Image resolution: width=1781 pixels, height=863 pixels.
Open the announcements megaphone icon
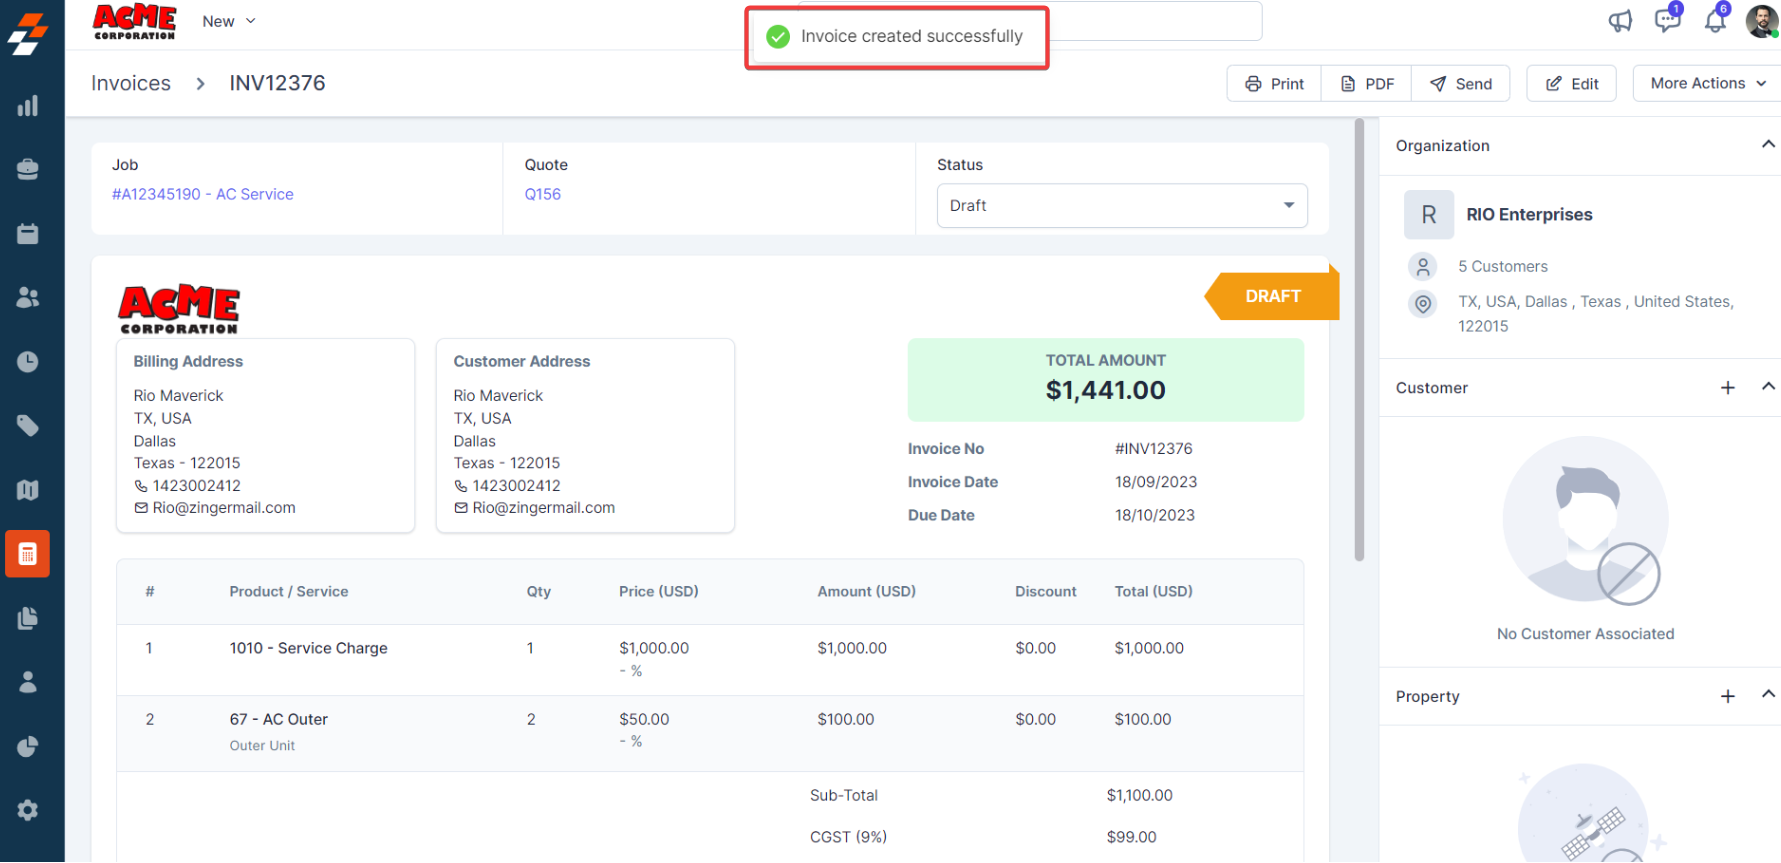tap(1620, 21)
